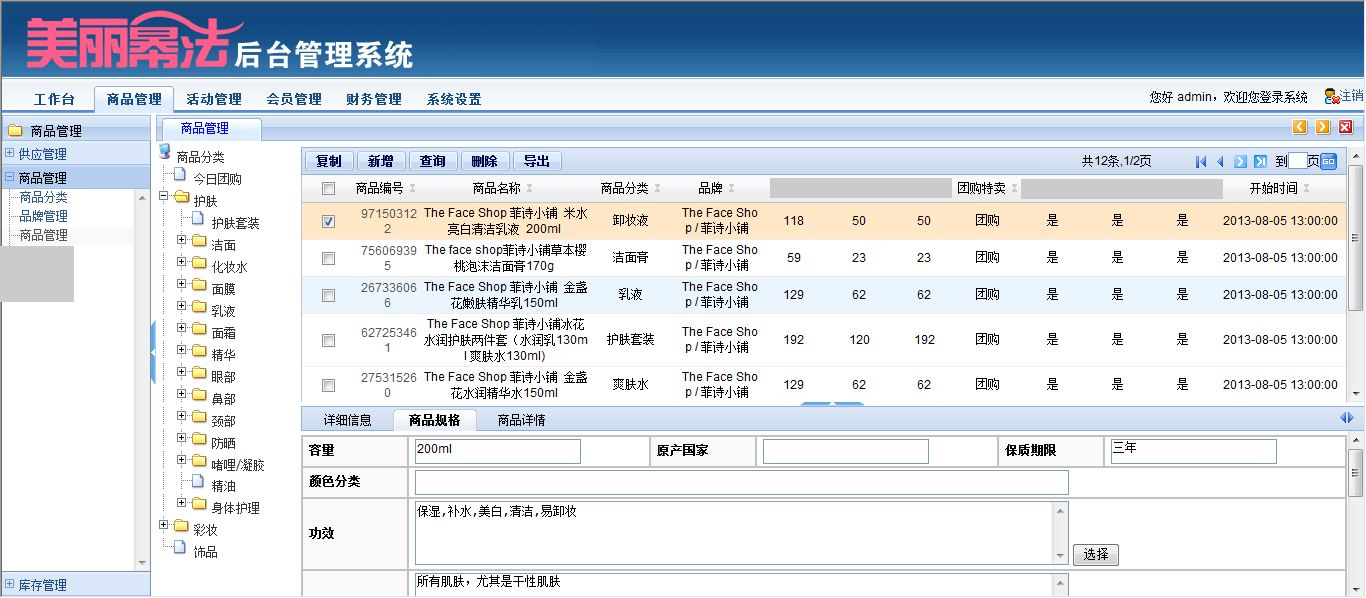Click the logout person icon beside 注销
Viewport: 1366px width, 598px height.
tap(1329, 97)
